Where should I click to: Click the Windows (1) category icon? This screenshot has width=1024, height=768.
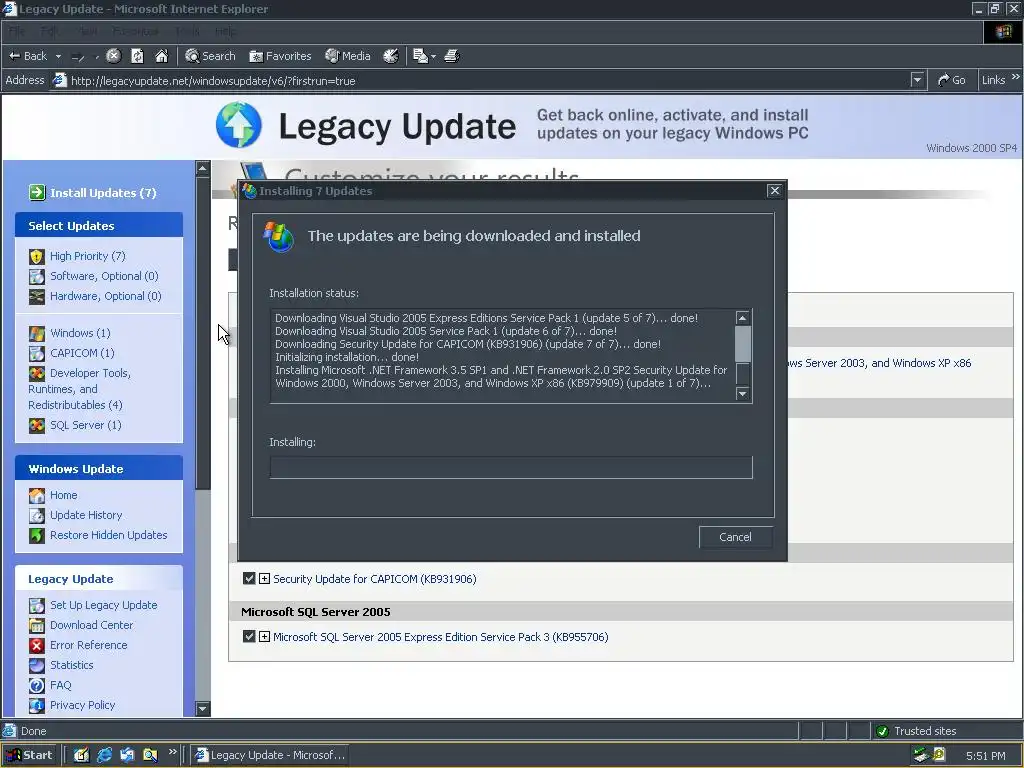(37, 333)
